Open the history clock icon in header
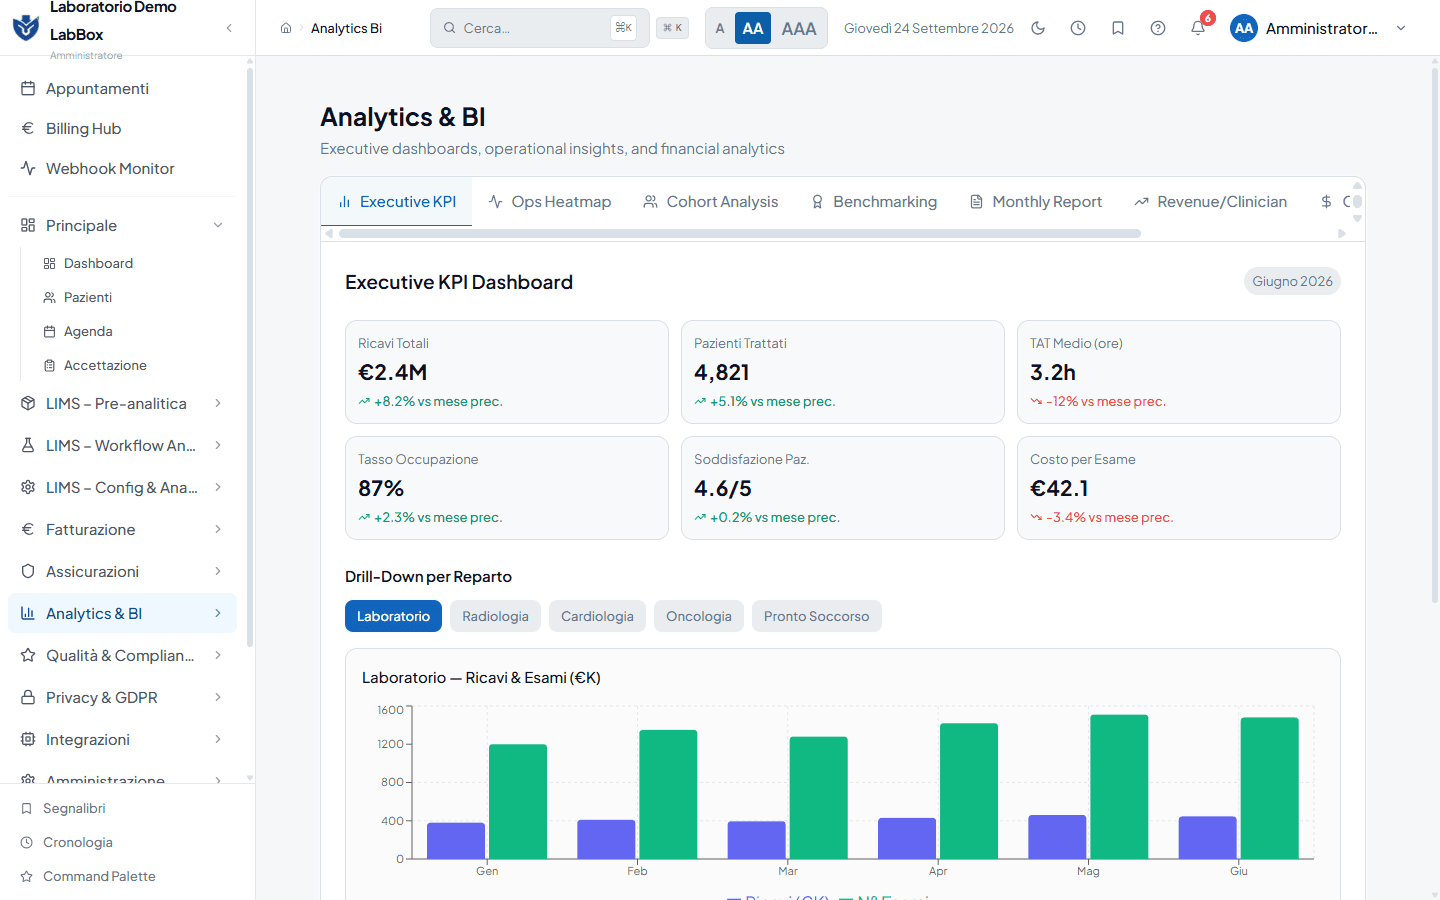Screen dimensions: 1440x900 coord(1078,28)
